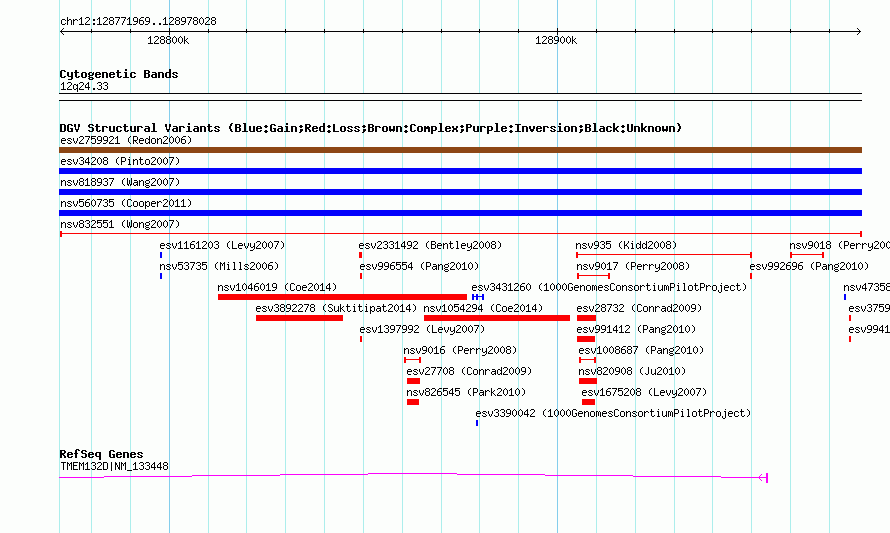Click the TMEM132D|NM_133448 gene label
Viewport: 890px width, 533px height.
tap(114, 466)
